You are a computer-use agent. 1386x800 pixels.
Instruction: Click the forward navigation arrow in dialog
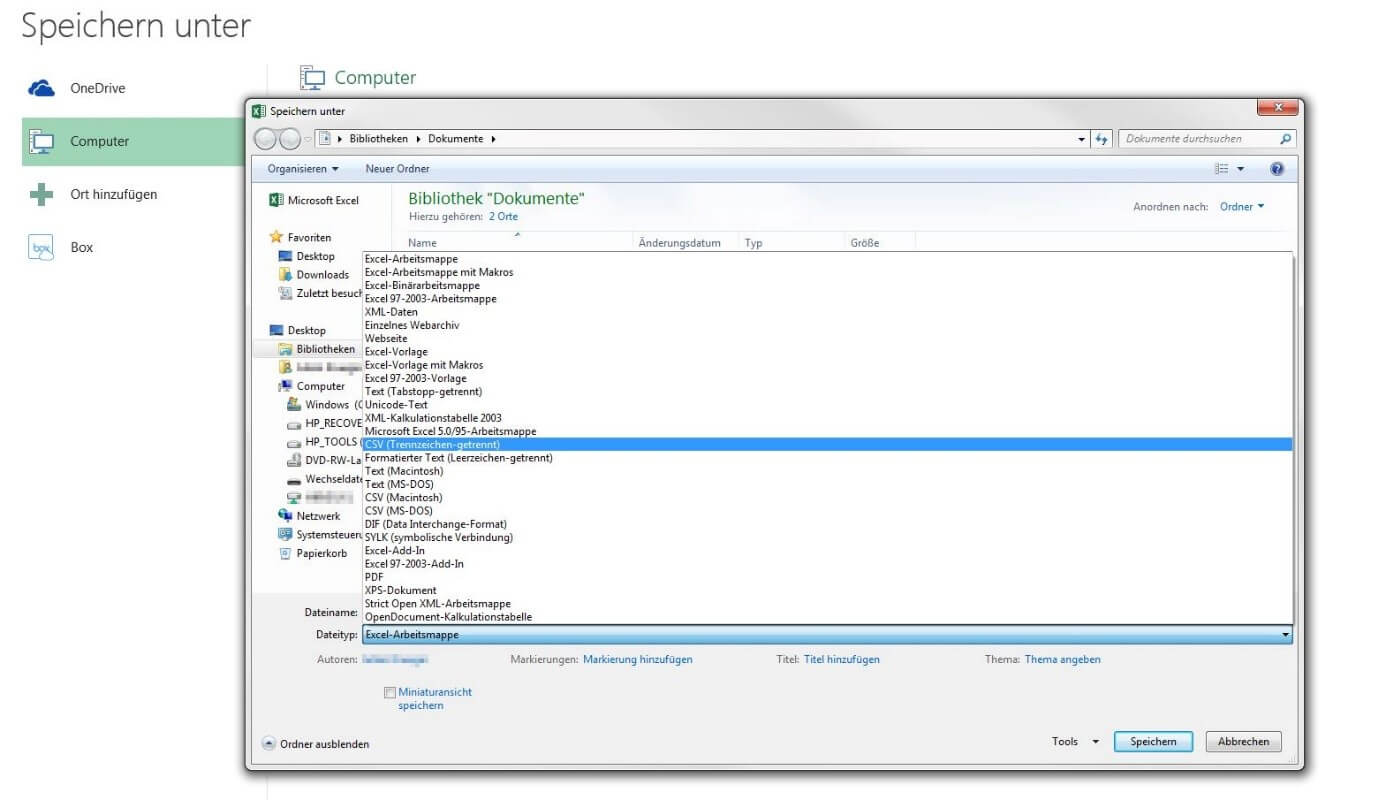pos(288,139)
